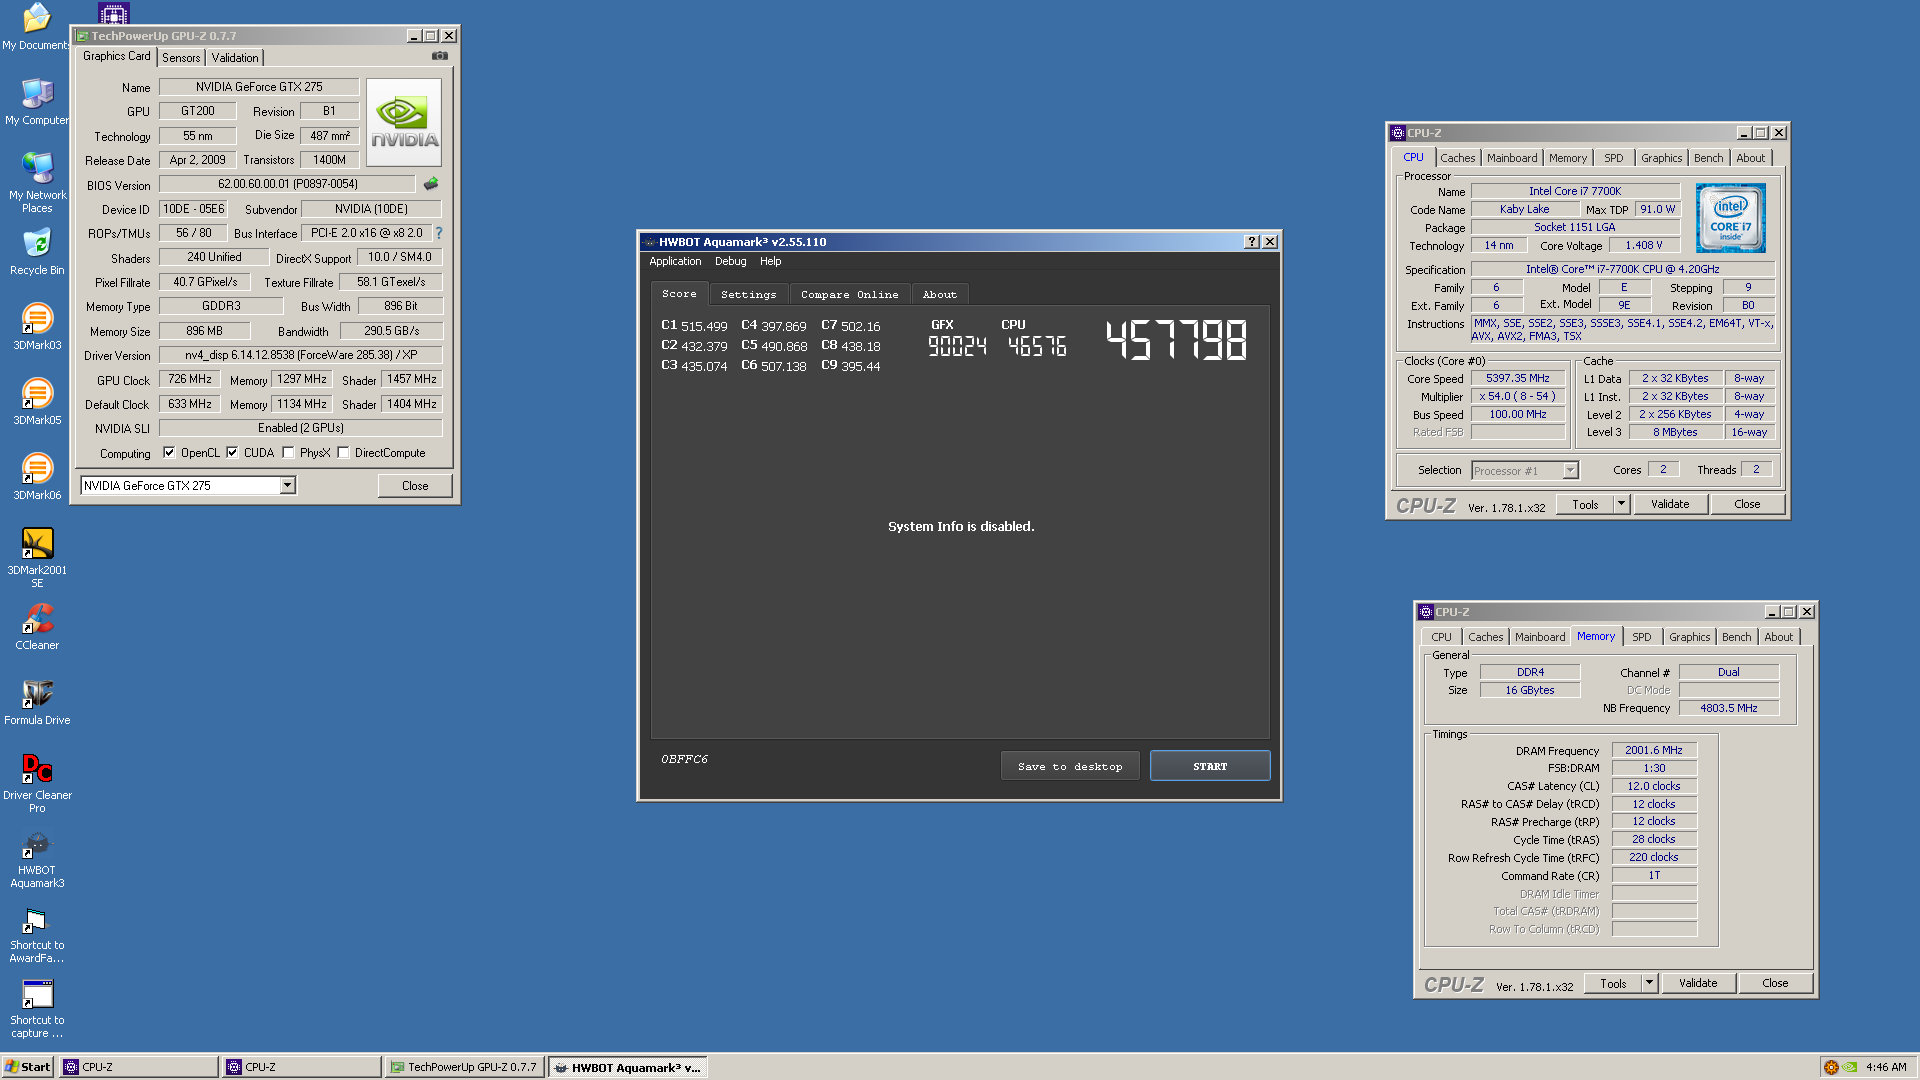Open the CCleaner desktop shortcut
1920x1080 pixels.
click(37, 627)
